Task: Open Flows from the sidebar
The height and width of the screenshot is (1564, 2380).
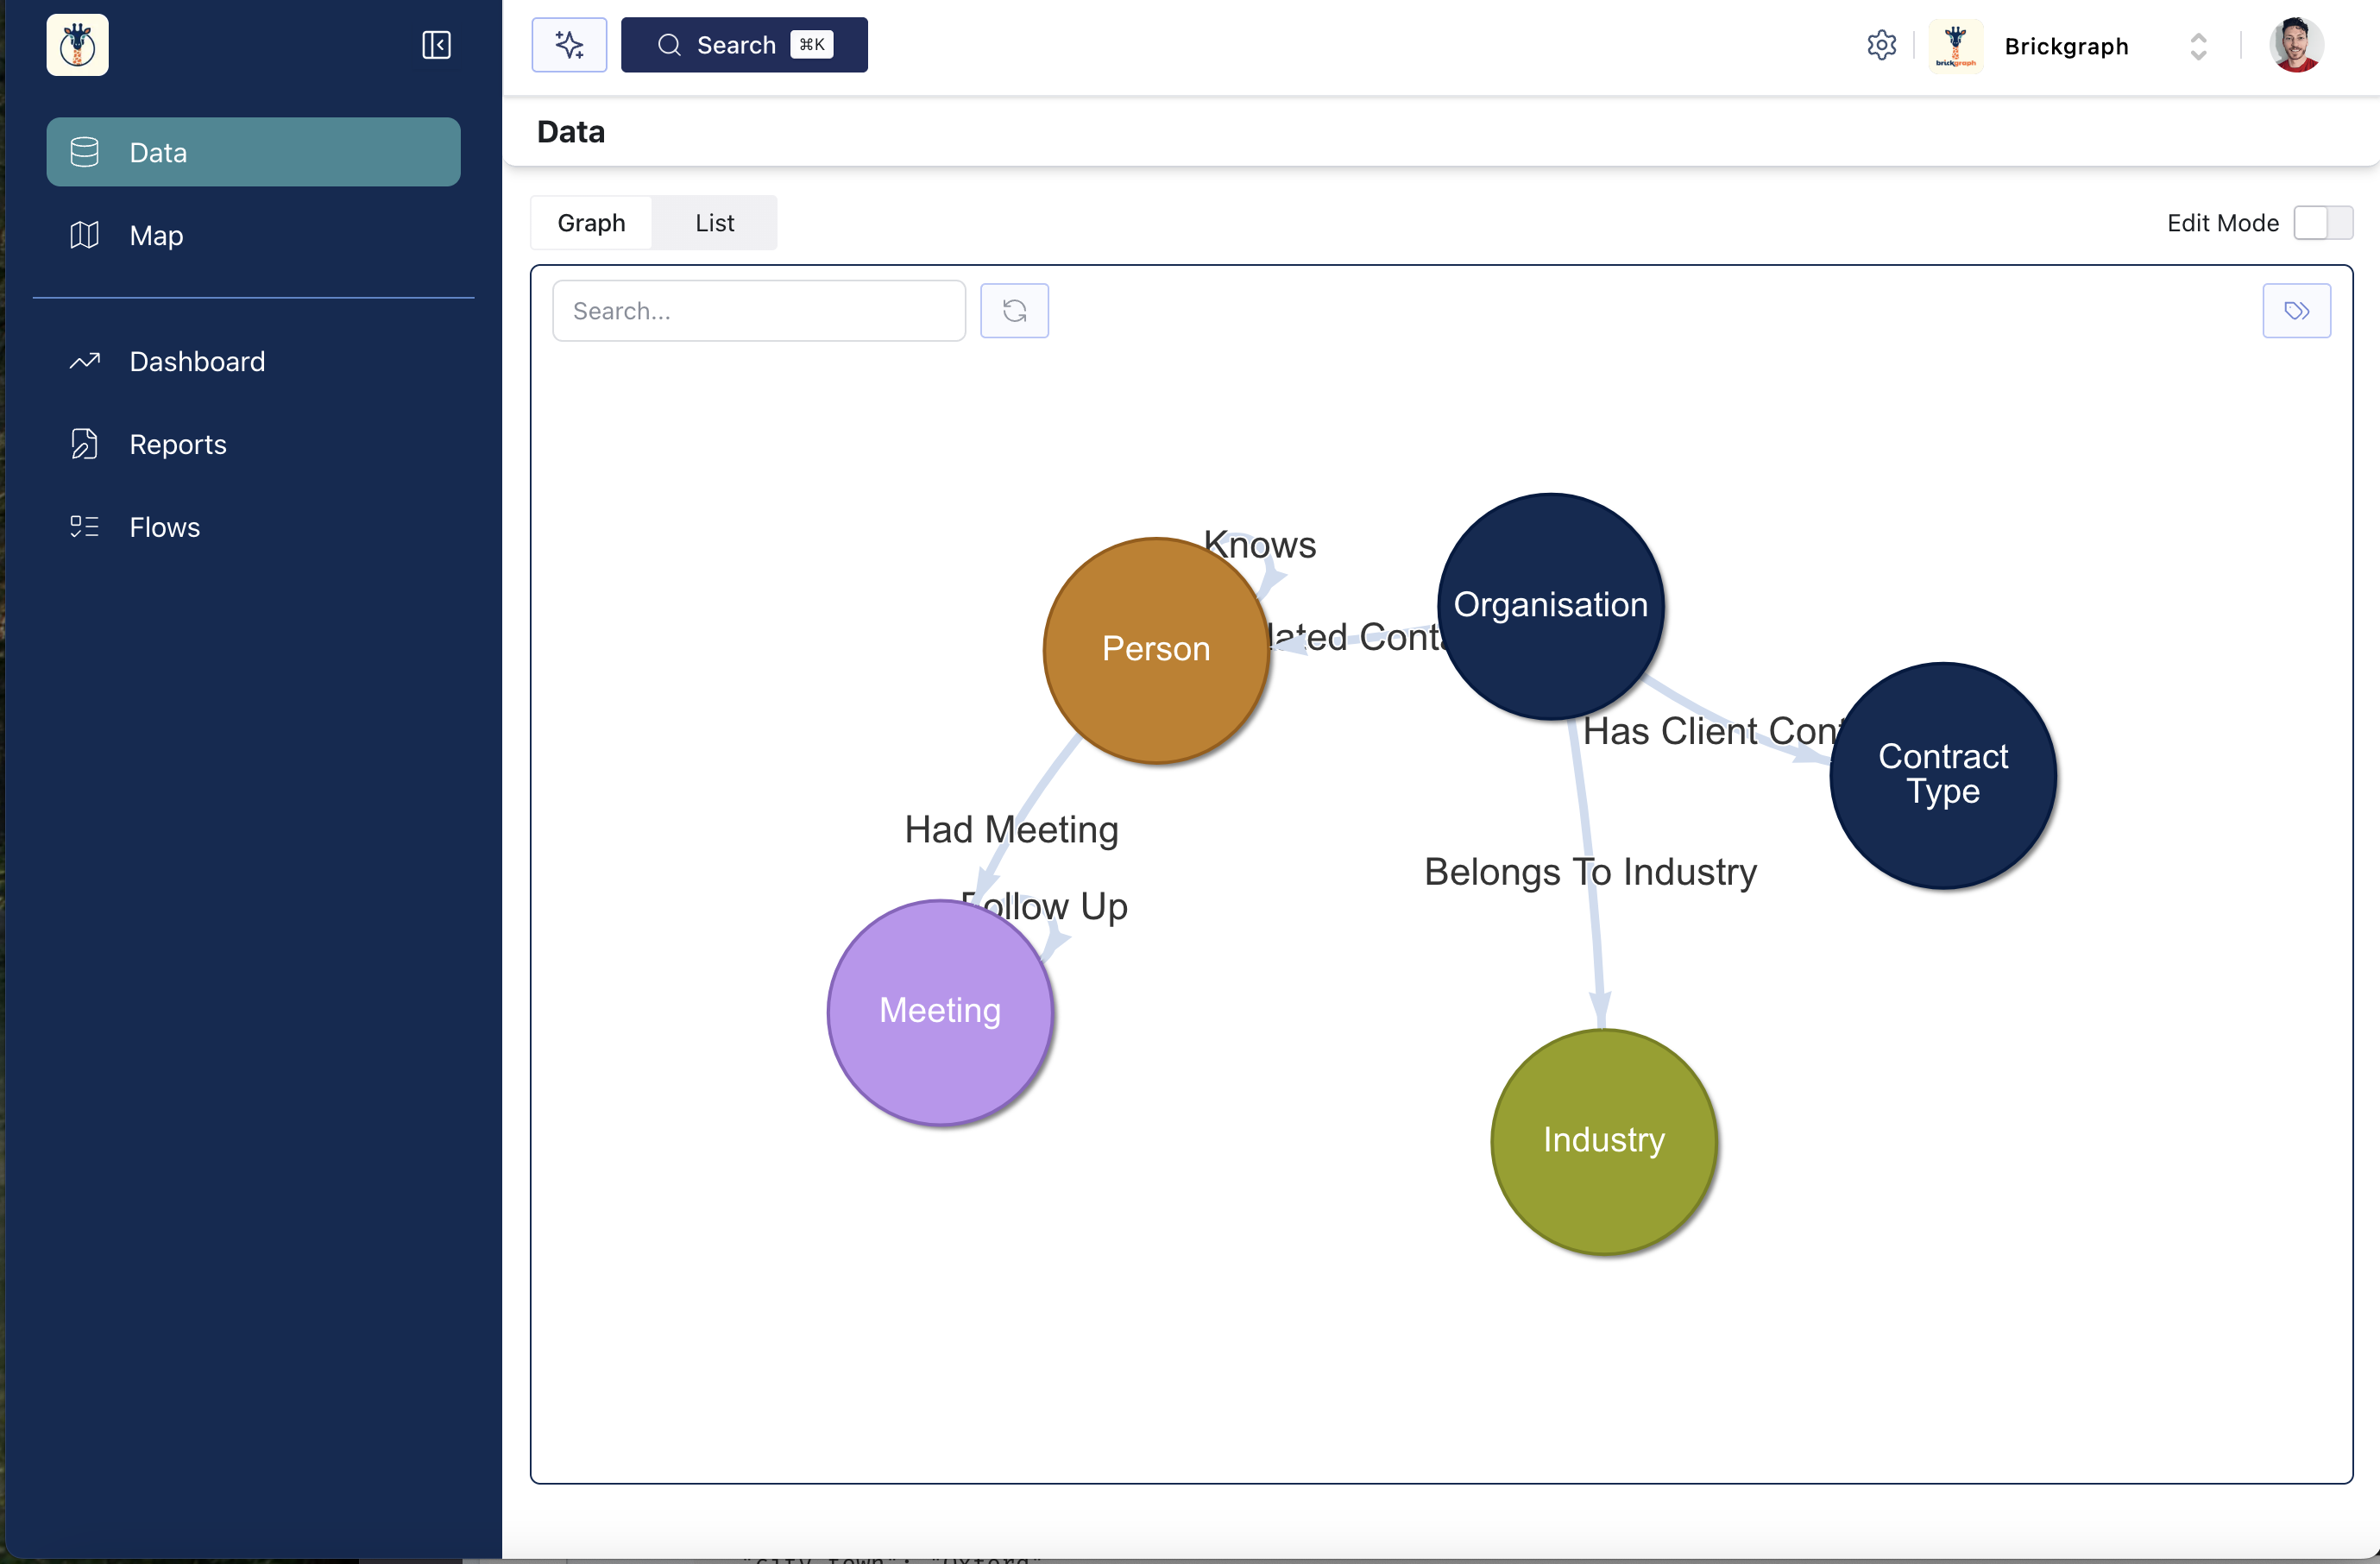Action: 165,528
